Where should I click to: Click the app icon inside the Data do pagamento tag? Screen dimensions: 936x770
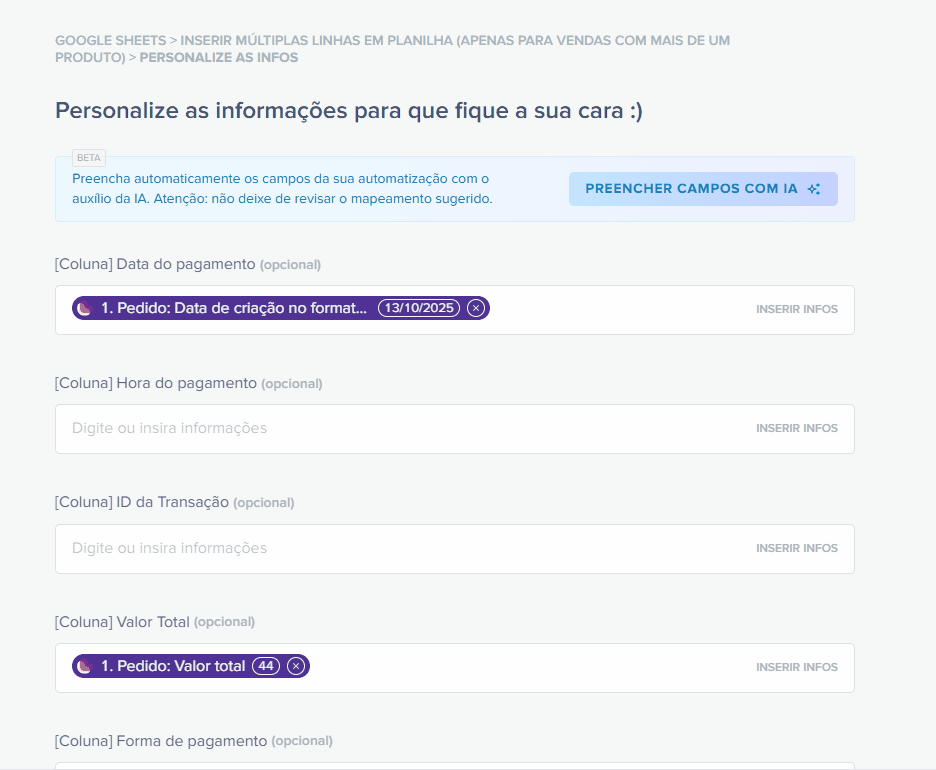82,308
